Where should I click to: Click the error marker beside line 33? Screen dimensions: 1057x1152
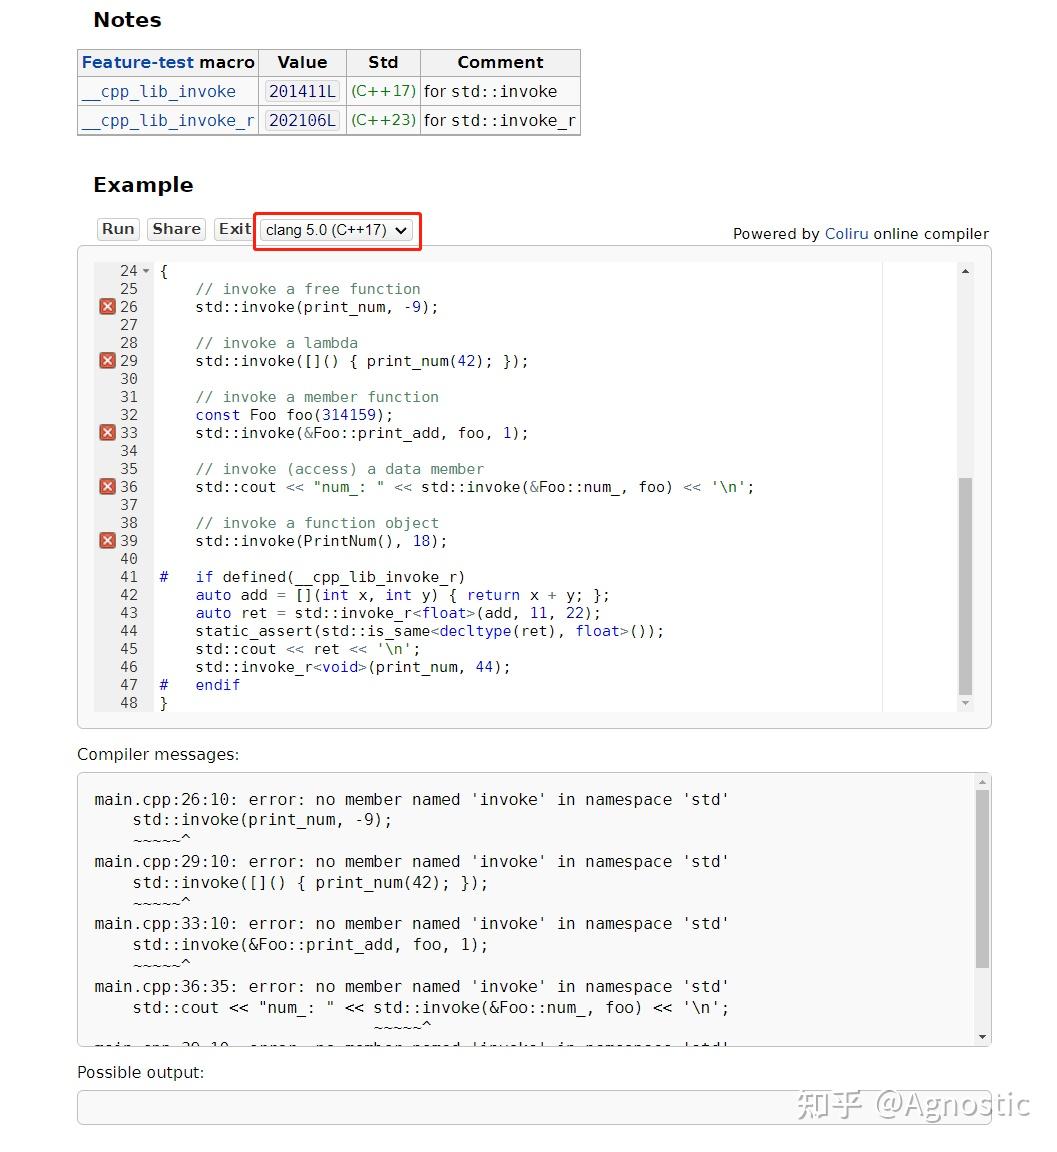107,432
